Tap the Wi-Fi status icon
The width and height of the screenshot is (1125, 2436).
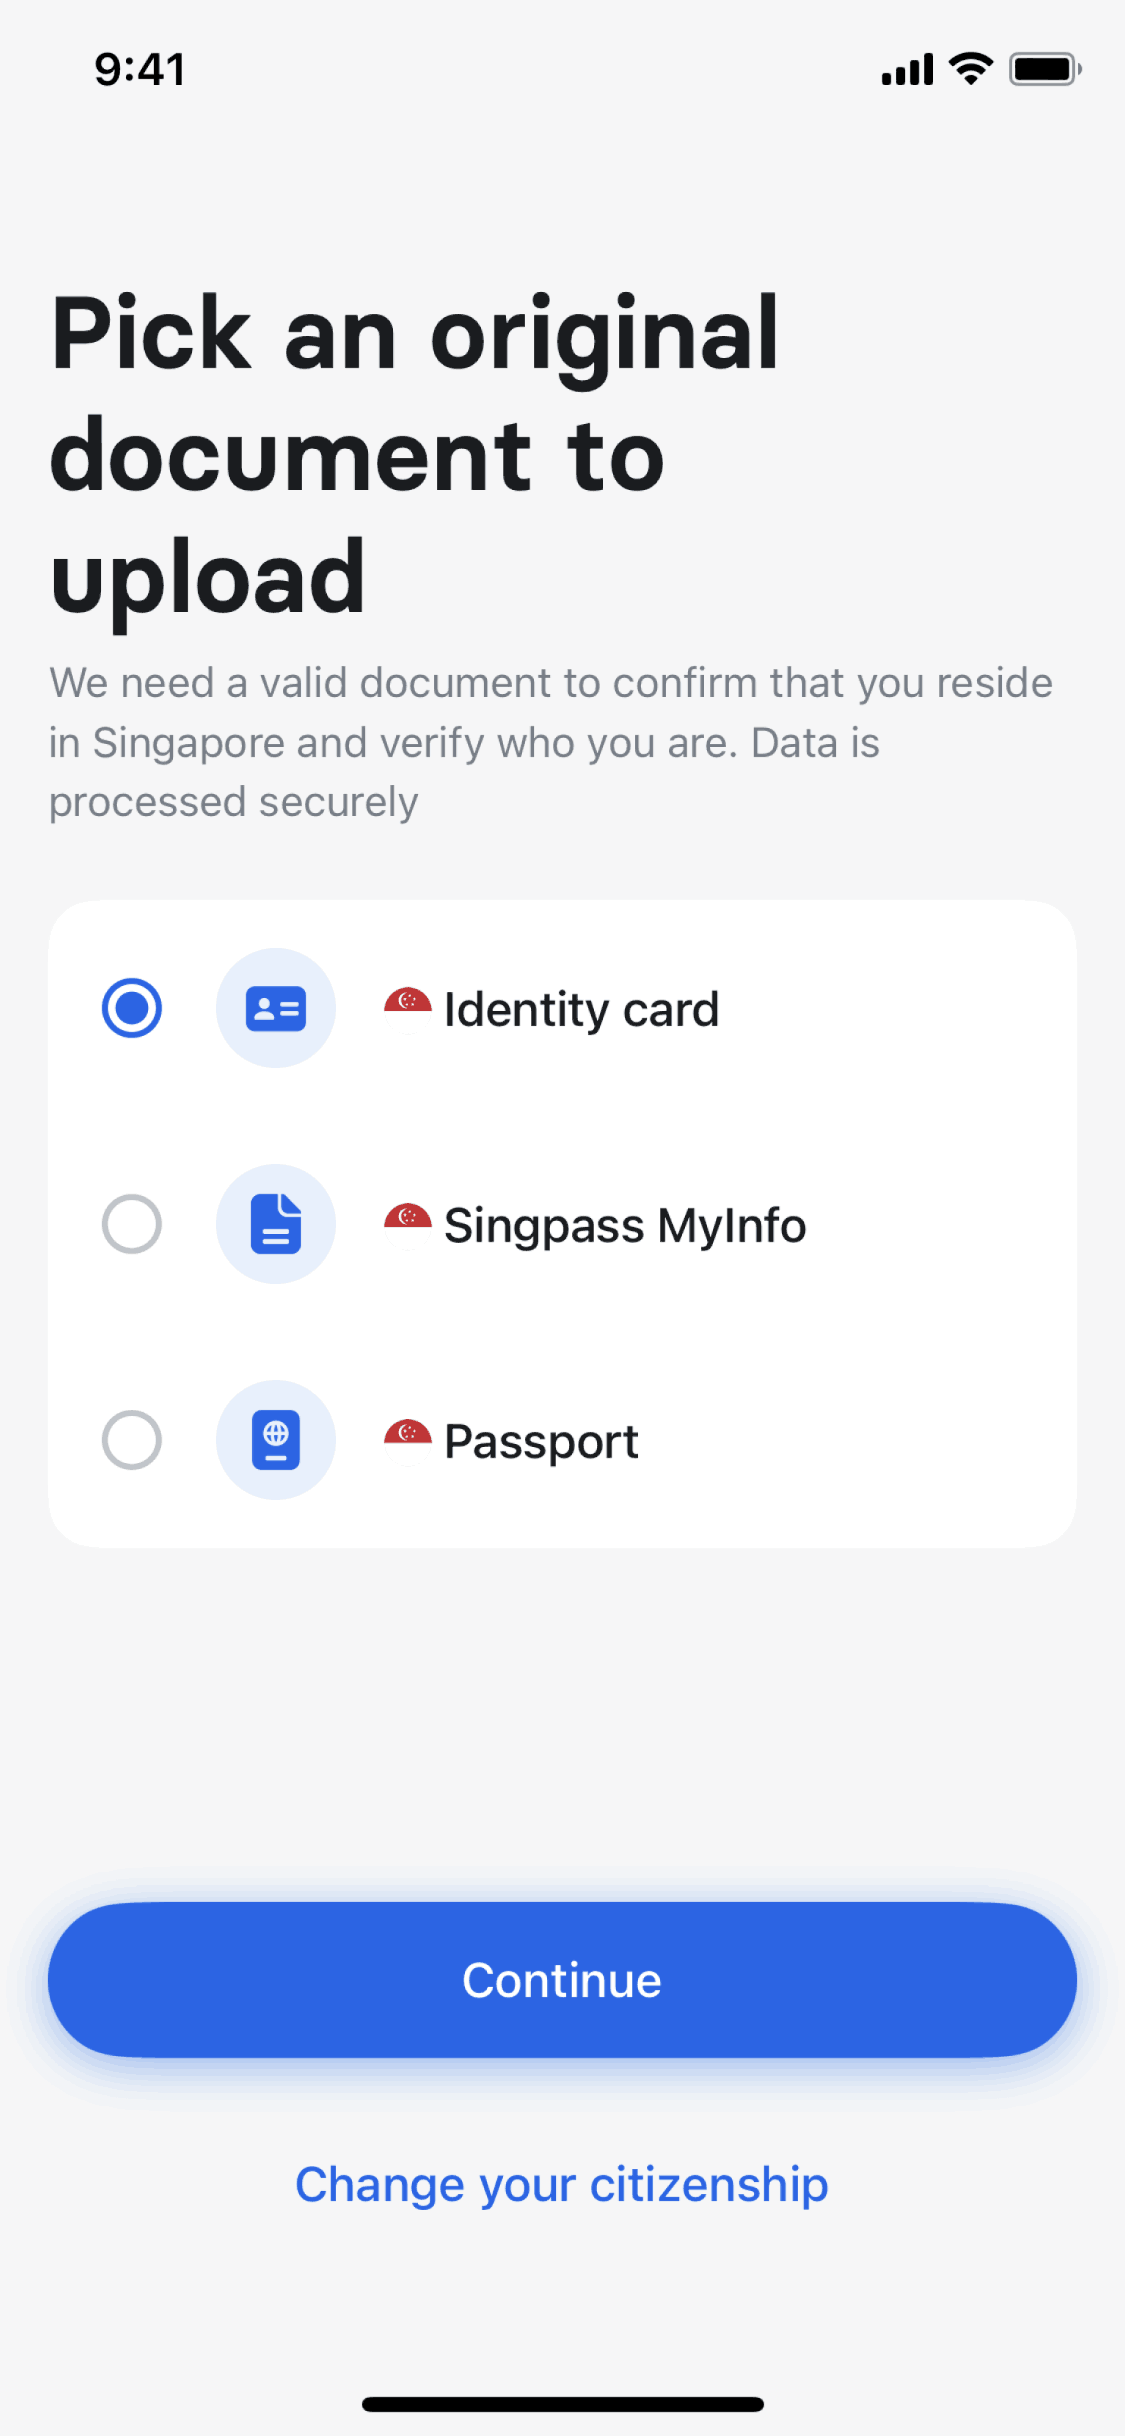pos(970,69)
